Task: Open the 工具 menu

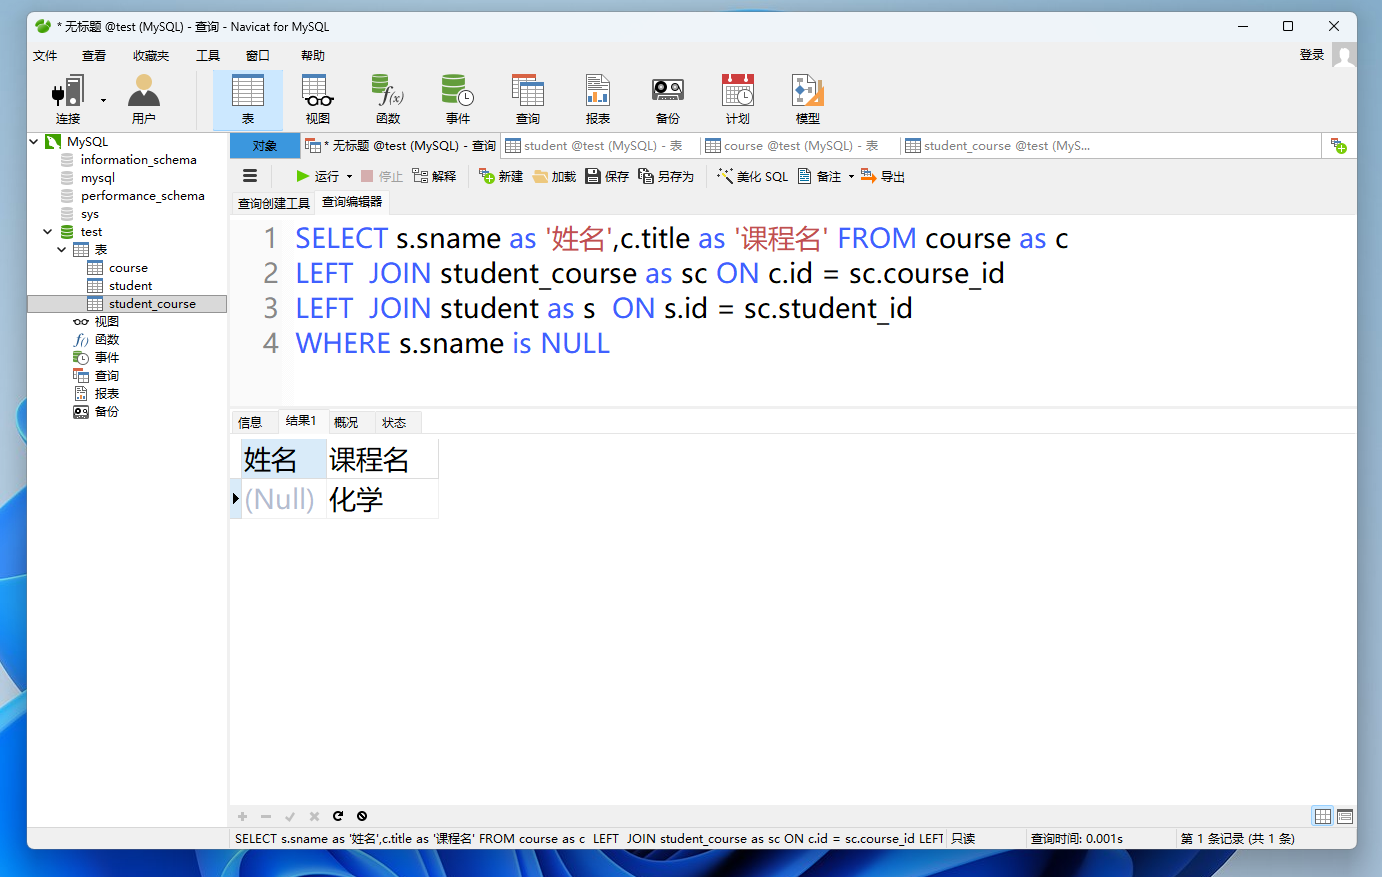Action: 208,56
